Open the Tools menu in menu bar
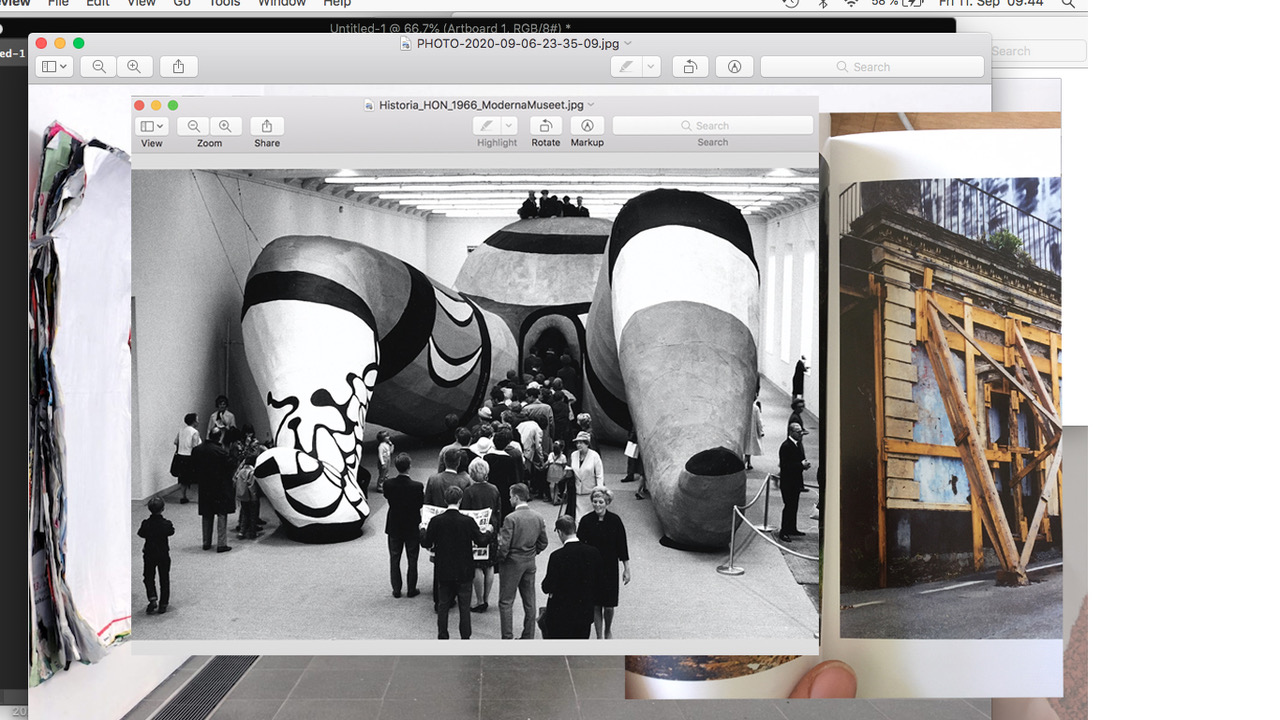1280x720 pixels. pyautogui.click(x=224, y=4)
